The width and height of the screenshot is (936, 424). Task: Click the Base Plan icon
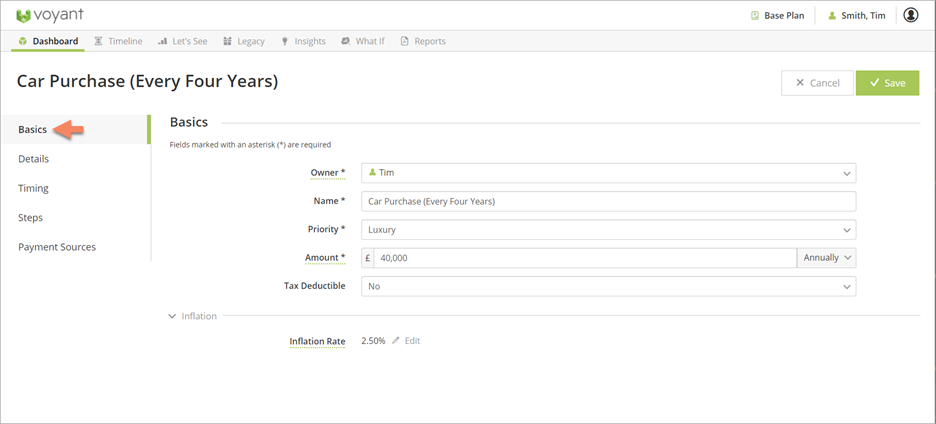click(x=755, y=16)
